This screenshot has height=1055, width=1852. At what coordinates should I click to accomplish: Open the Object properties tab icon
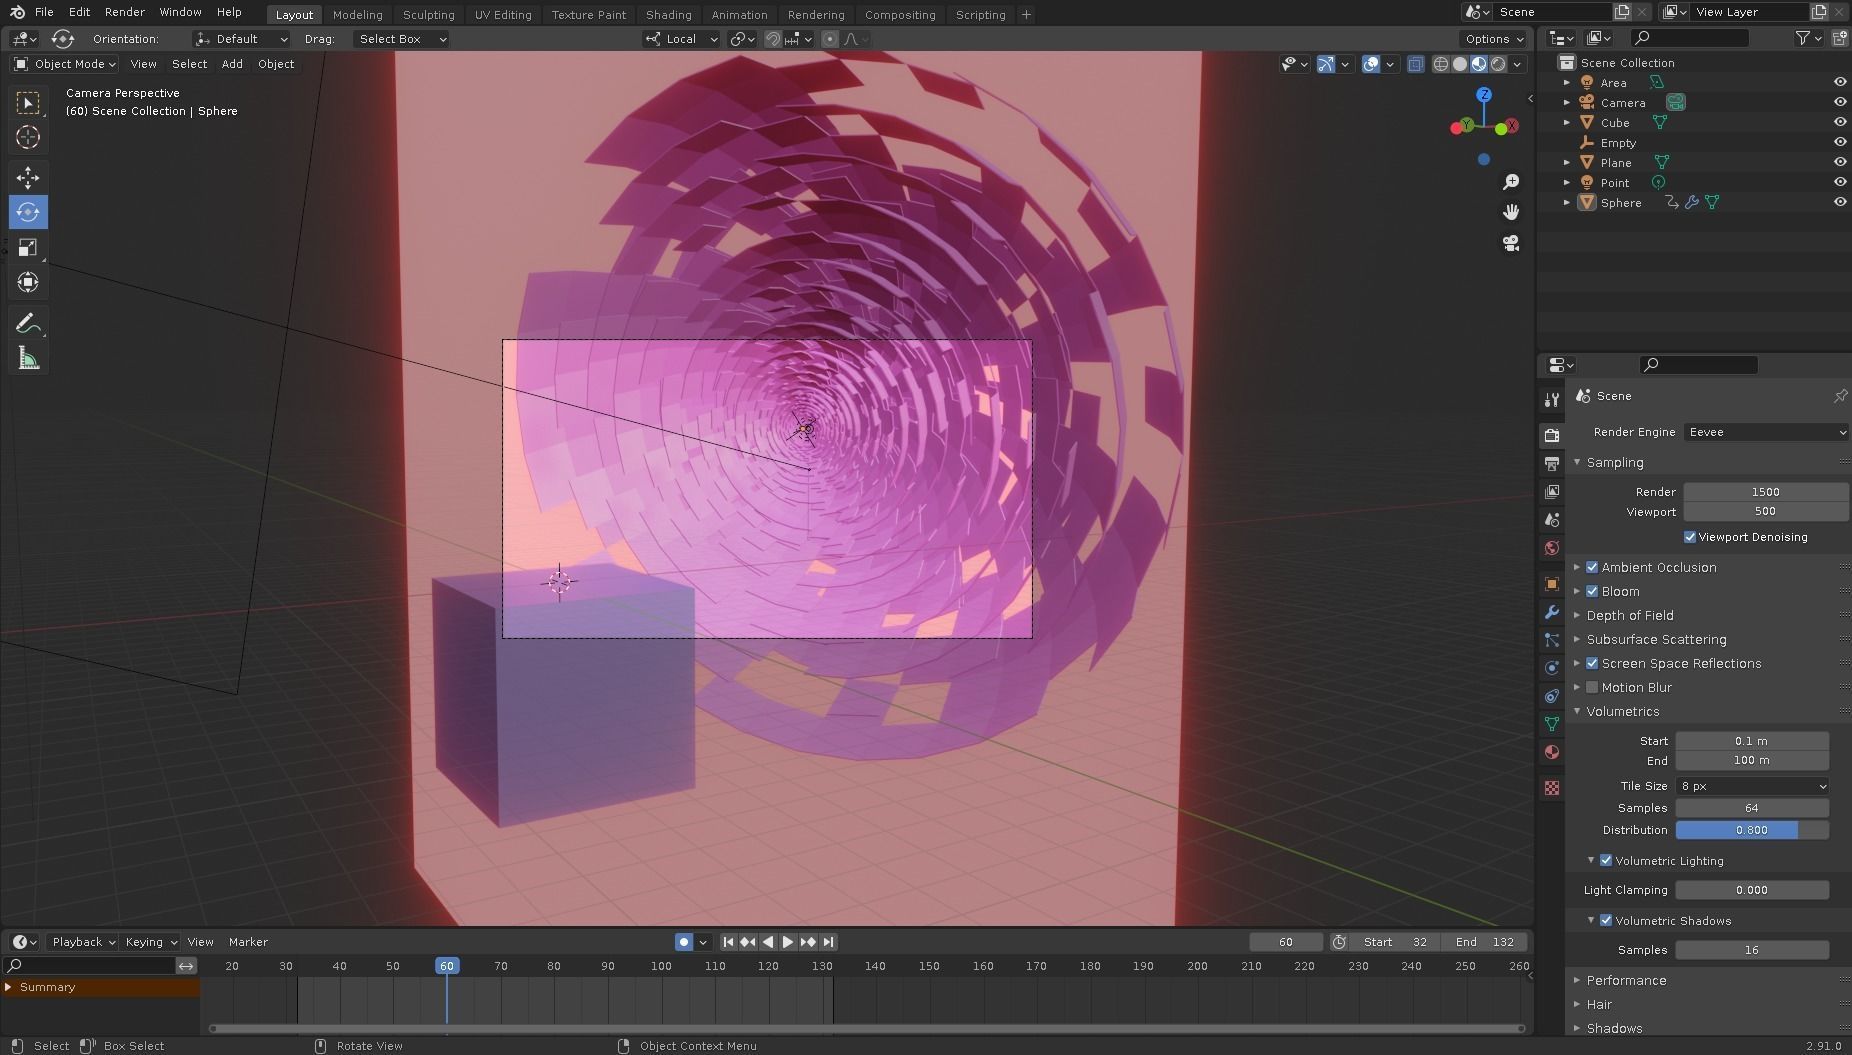(1552, 584)
